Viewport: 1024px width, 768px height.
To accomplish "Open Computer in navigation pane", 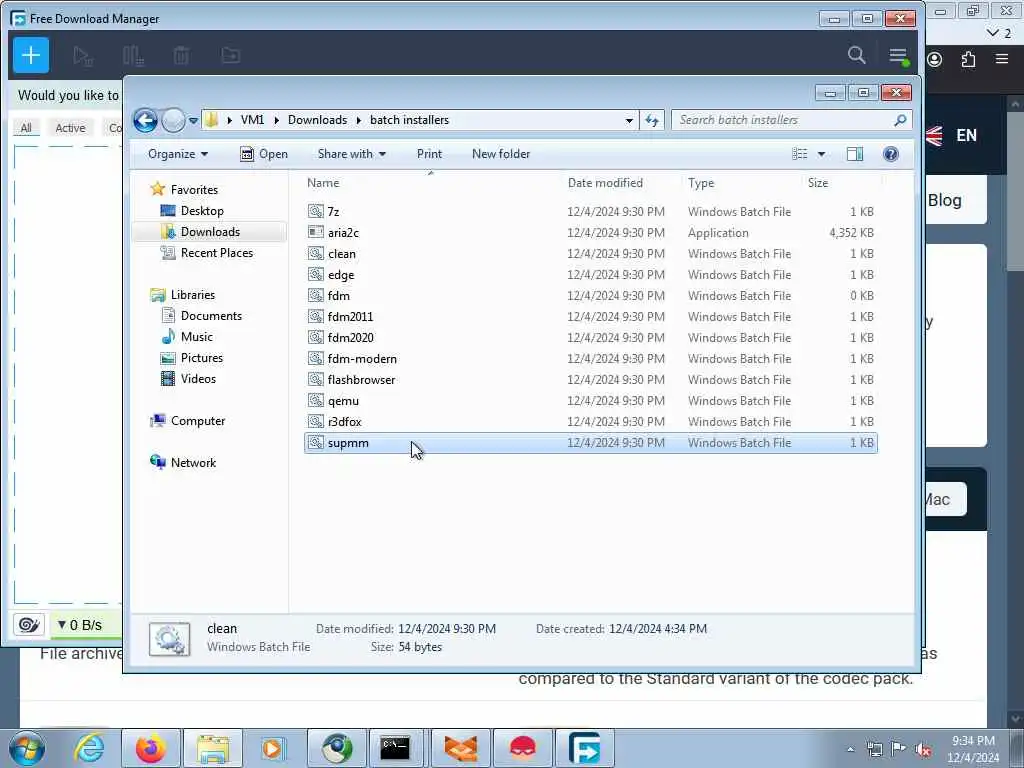I will pyautogui.click(x=188, y=421).
